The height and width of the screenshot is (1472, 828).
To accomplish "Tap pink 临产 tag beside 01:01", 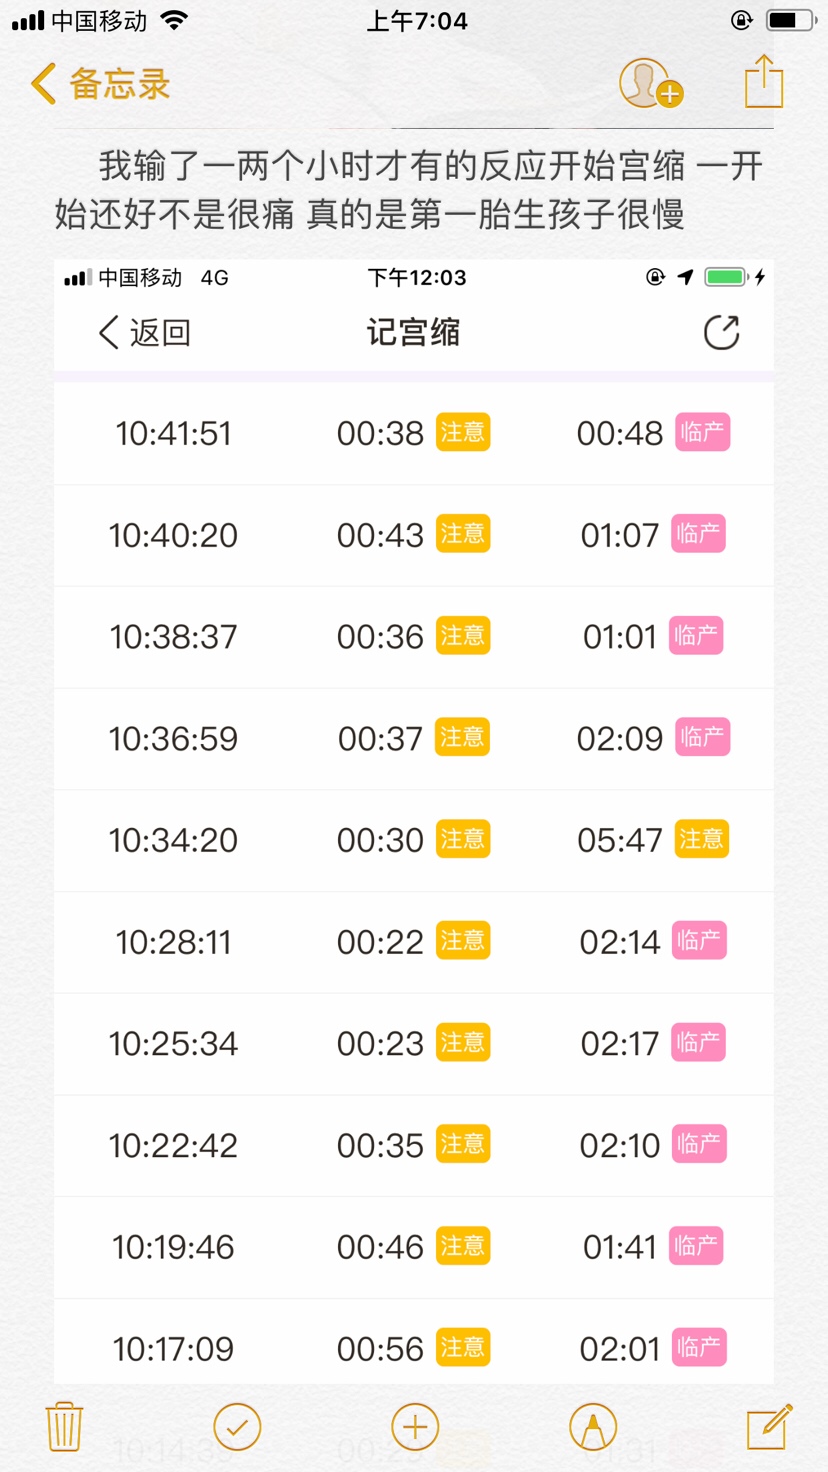I will tap(696, 636).
